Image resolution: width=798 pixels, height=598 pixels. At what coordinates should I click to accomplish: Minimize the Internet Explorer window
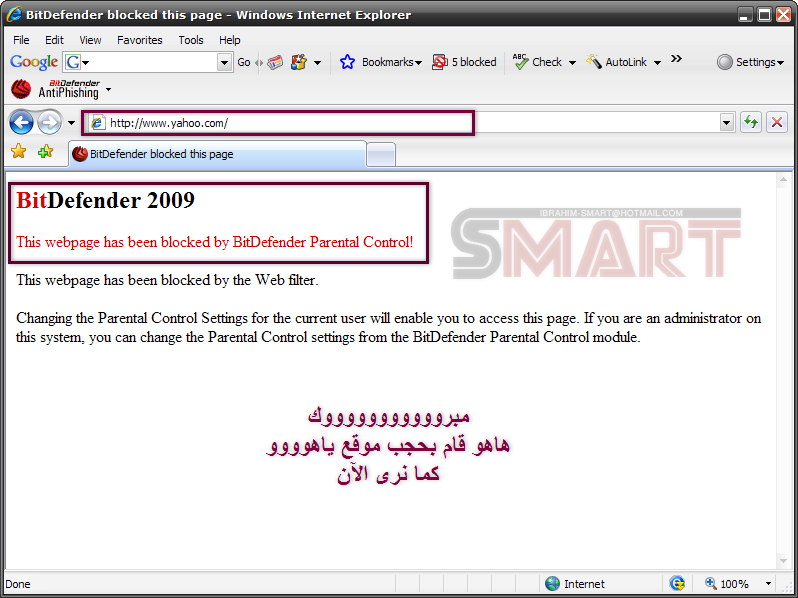(x=745, y=15)
